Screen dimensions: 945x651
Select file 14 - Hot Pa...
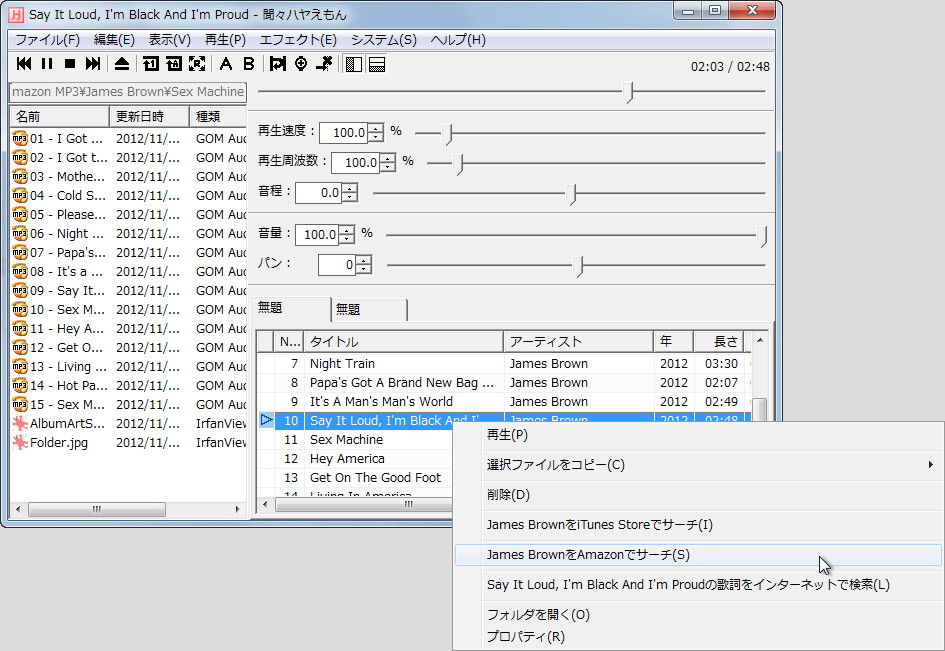coord(59,386)
